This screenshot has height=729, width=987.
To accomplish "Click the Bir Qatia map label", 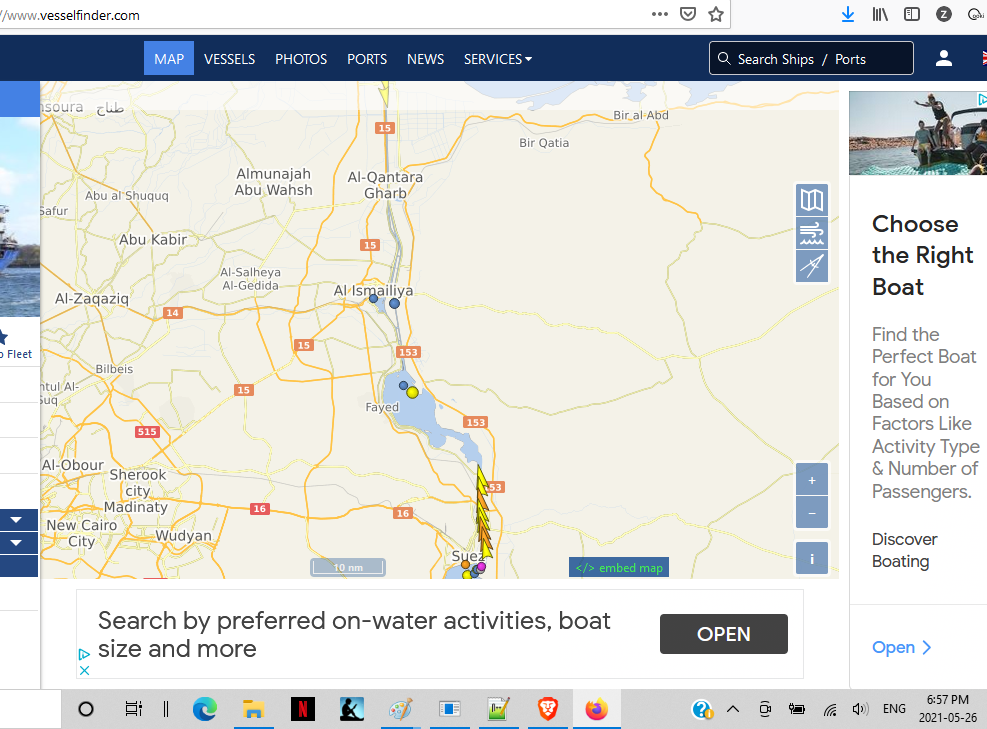I will pyautogui.click(x=544, y=143).
